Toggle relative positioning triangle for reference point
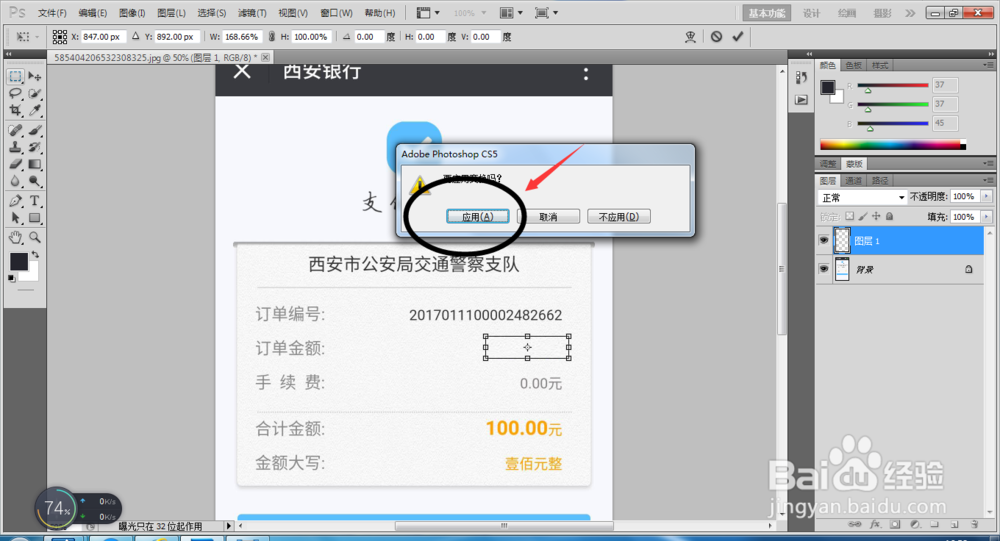The image size is (1000, 541). point(135,36)
